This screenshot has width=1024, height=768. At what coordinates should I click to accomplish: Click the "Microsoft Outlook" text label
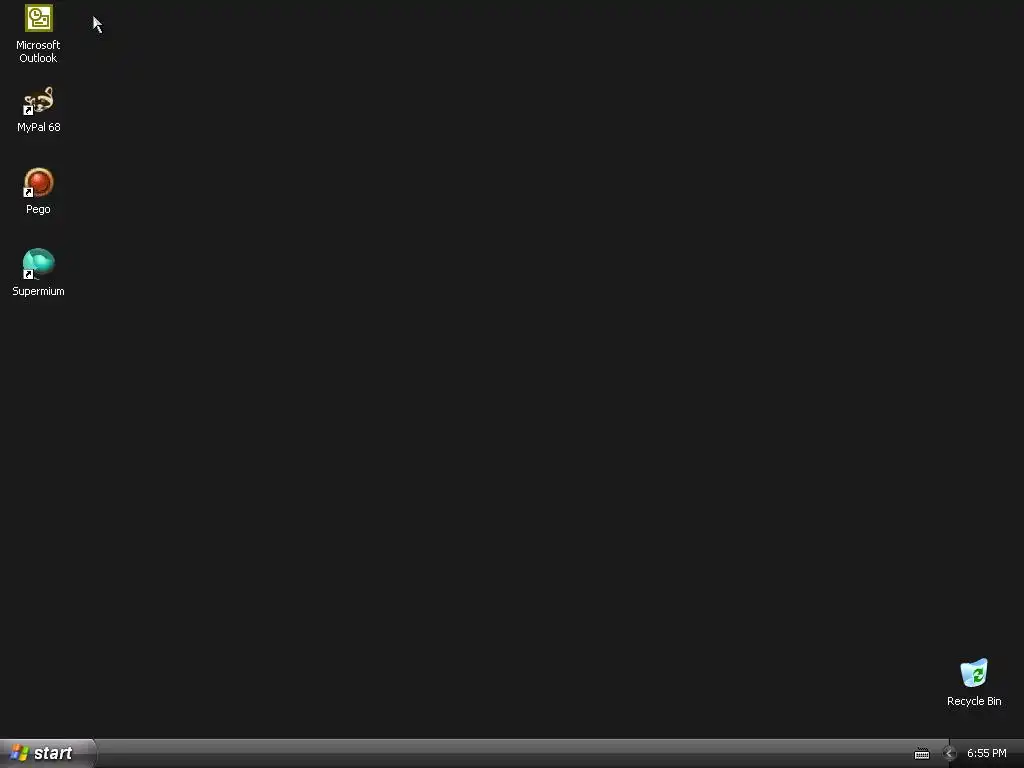pos(38,52)
